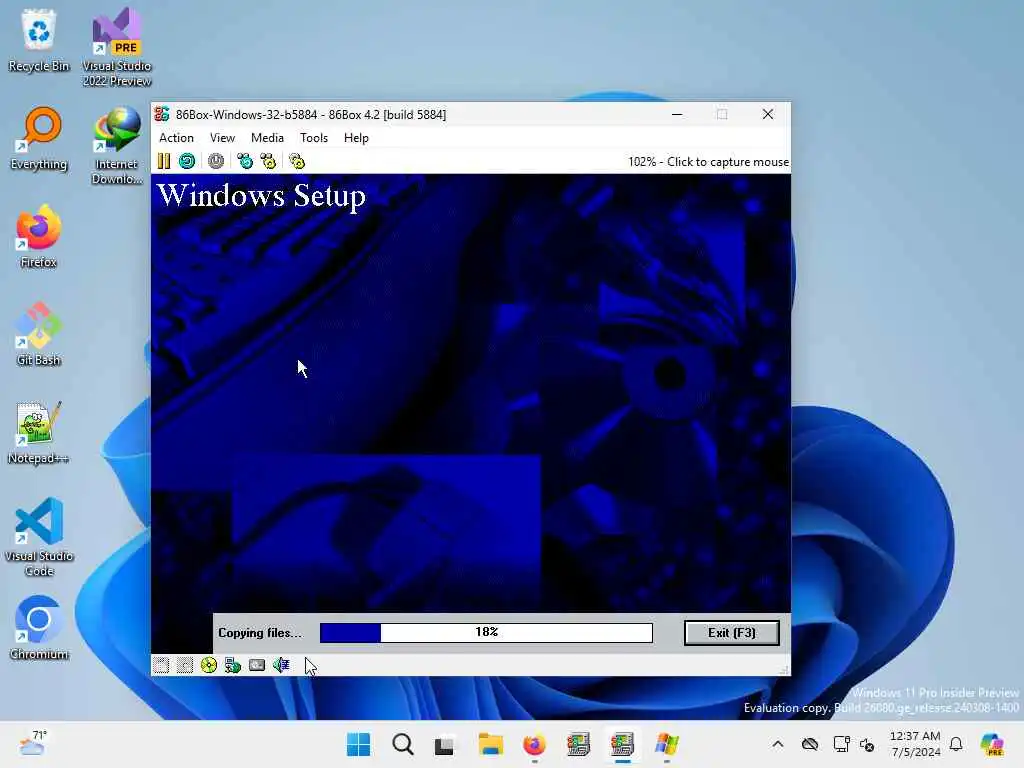Viewport: 1024px width, 768px height.
Task: Click the inactive 86Box taskbar icon
Action: pos(578,744)
